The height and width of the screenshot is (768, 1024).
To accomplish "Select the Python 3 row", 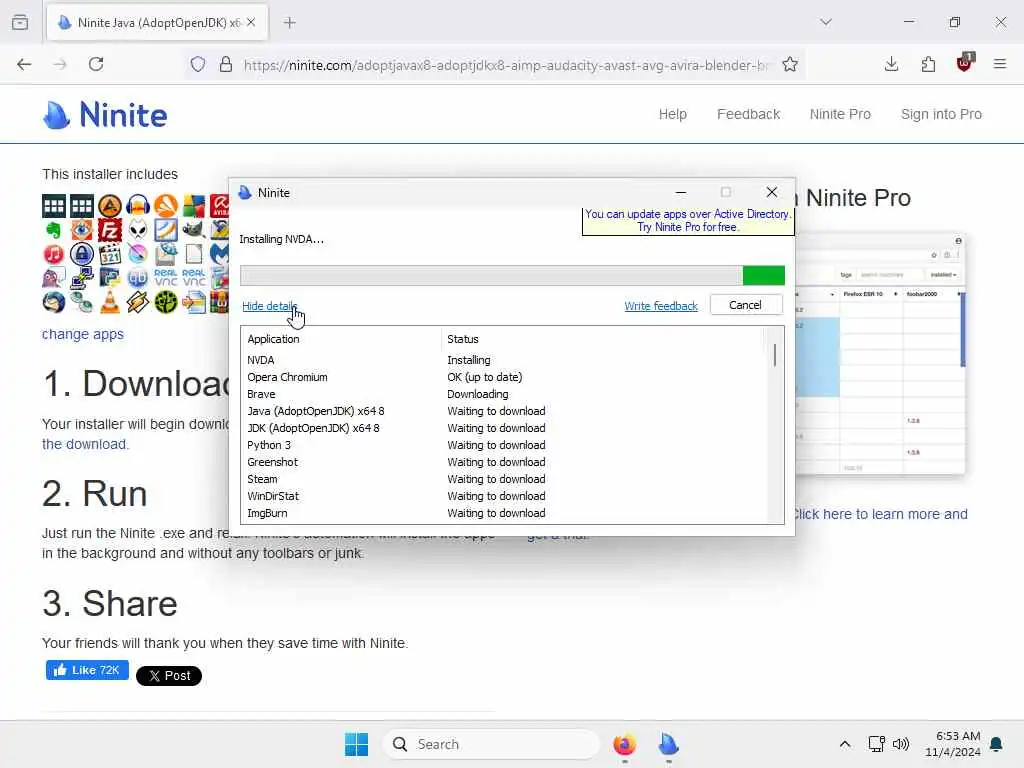I will coord(502,445).
